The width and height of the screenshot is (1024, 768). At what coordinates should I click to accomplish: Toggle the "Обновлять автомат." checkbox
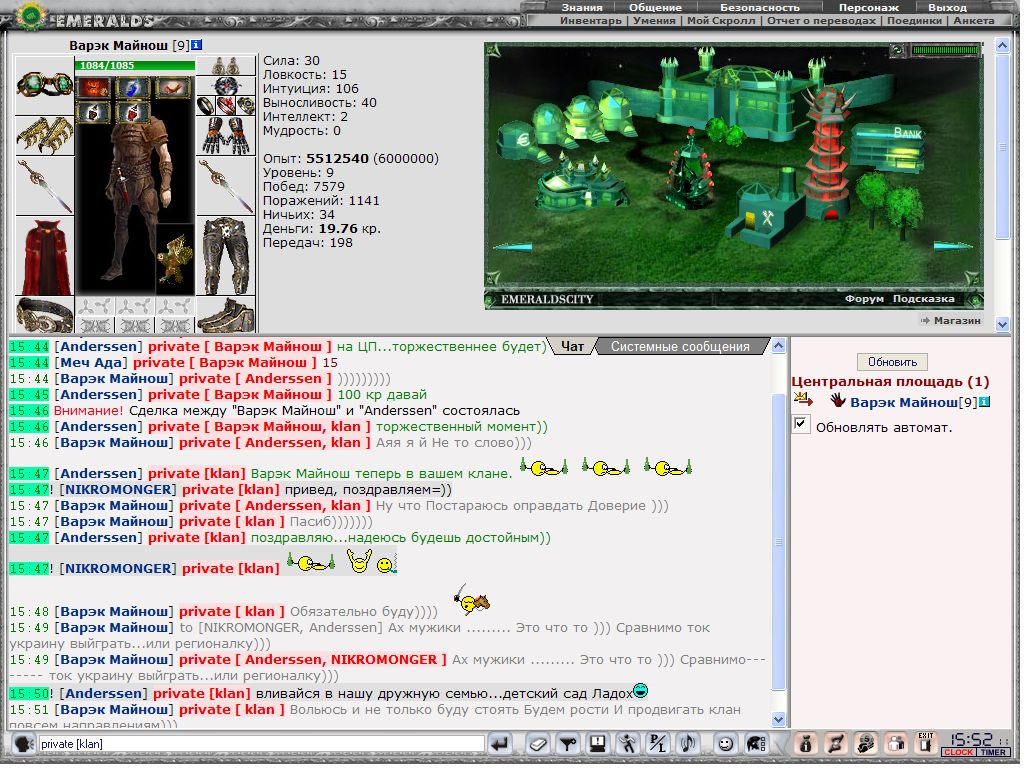click(800, 425)
